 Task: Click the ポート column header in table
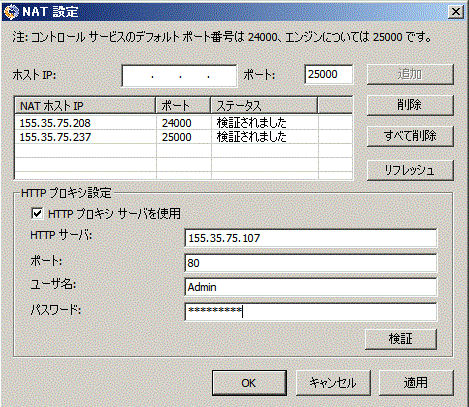point(183,106)
